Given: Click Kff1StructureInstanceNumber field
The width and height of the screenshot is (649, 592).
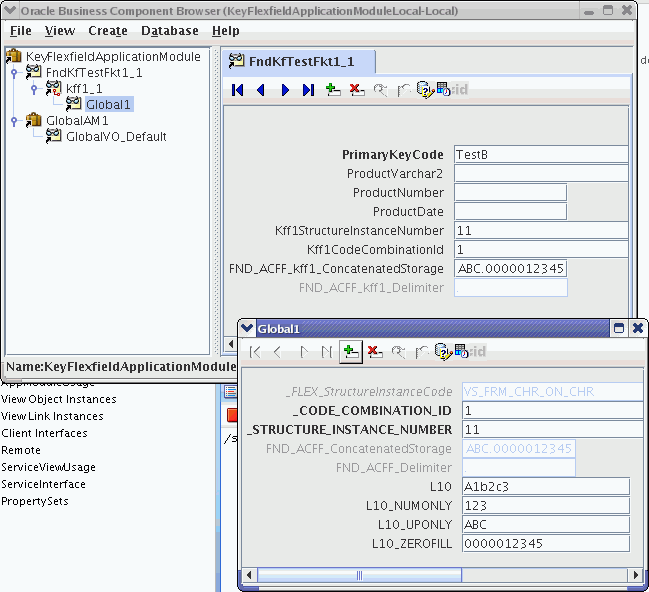Looking at the screenshot, I should click(x=541, y=231).
